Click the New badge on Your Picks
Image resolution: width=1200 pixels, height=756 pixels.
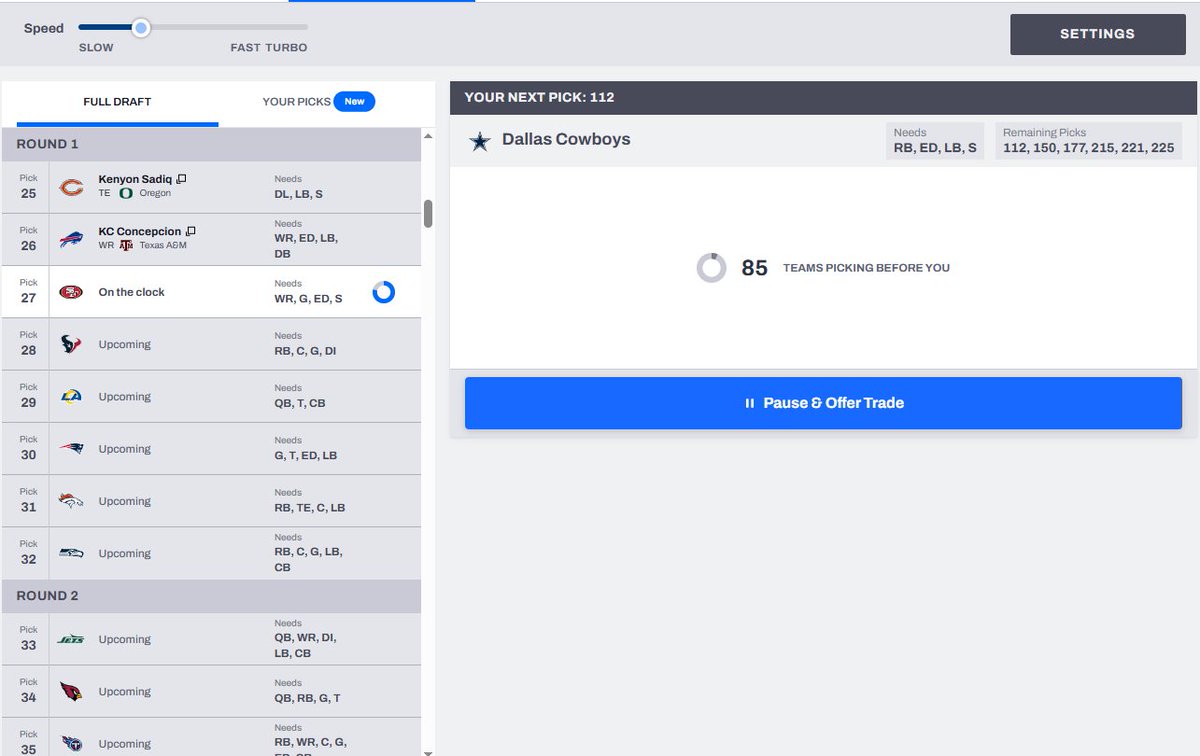coord(354,101)
